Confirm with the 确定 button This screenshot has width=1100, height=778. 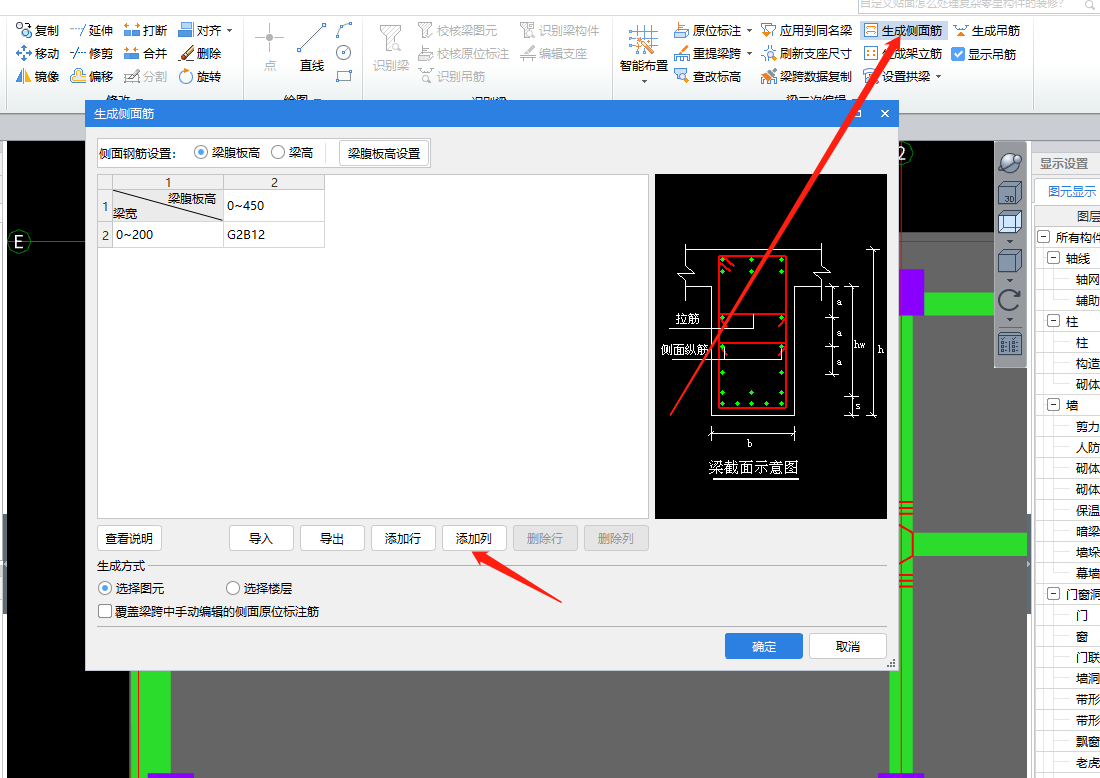click(763, 646)
